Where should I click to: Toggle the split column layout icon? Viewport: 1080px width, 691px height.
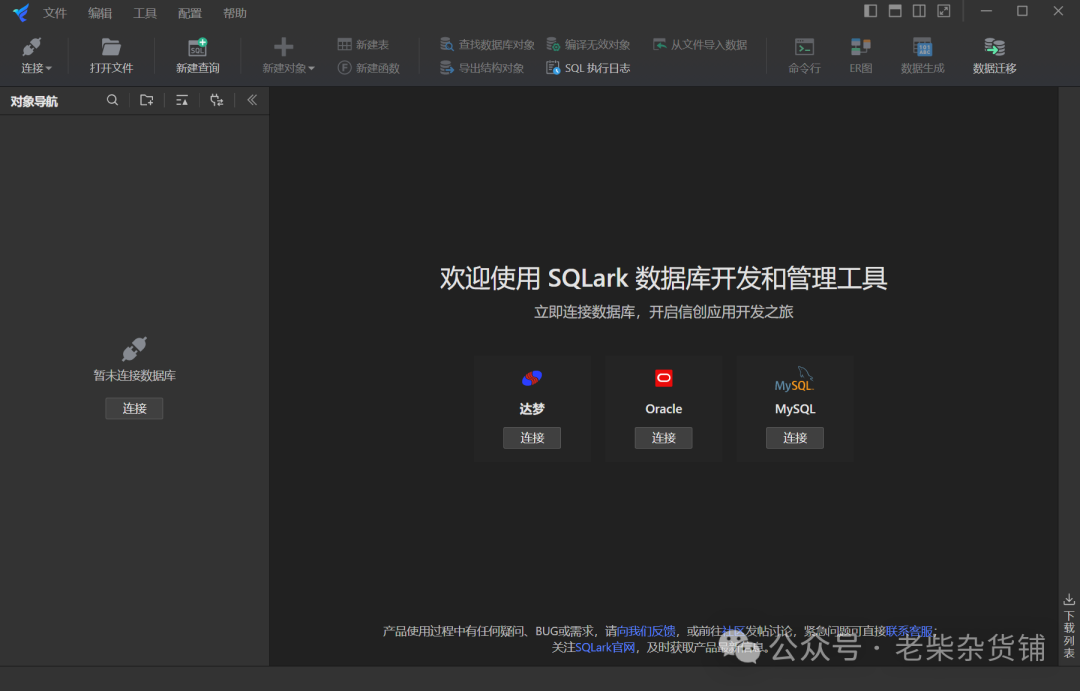coord(919,11)
